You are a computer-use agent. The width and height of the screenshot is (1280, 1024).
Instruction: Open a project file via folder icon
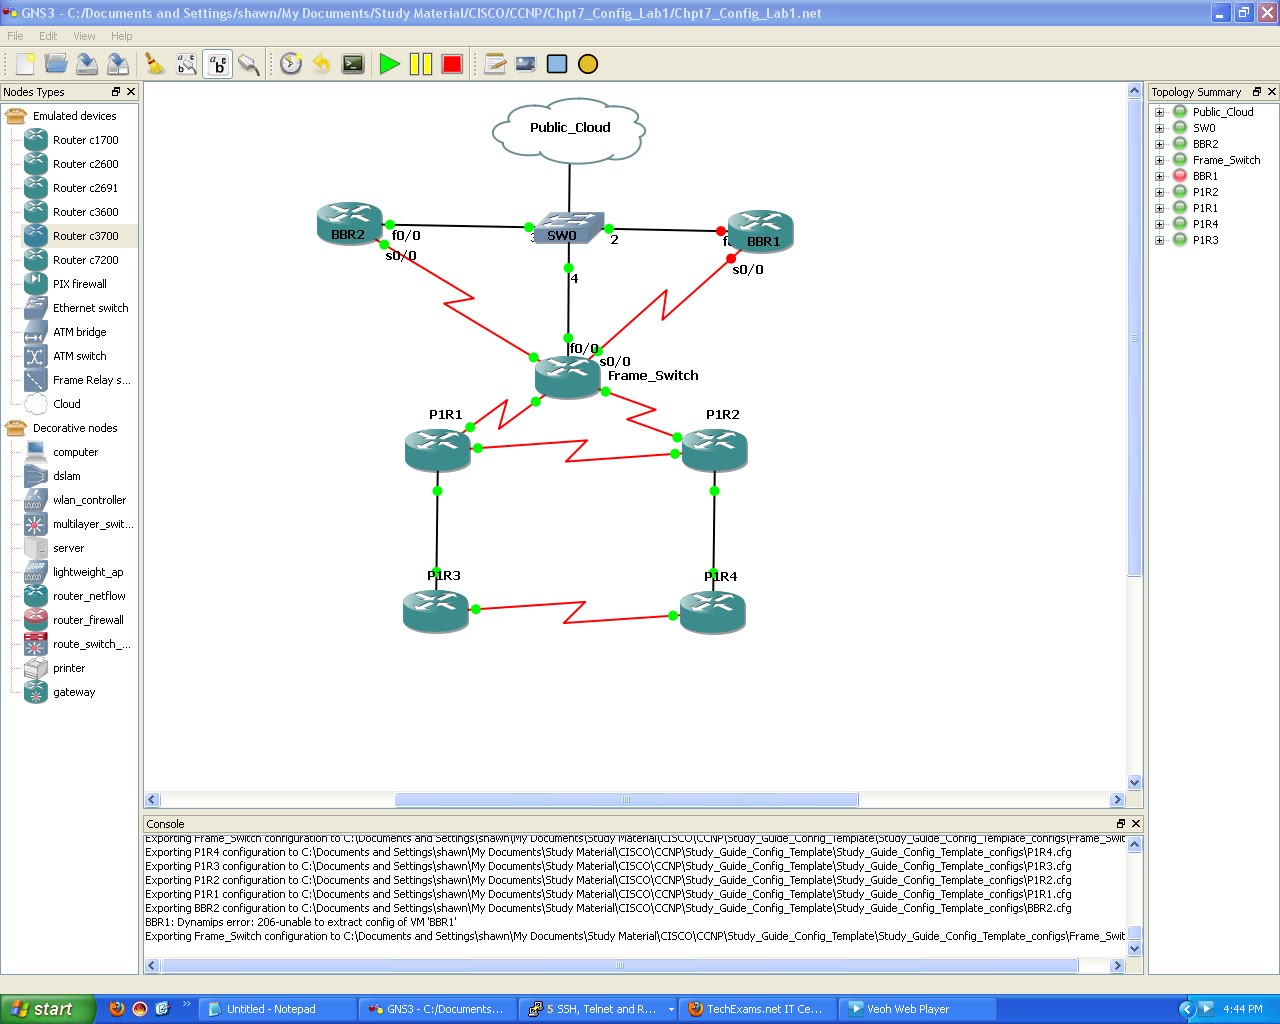coord(56,64)
